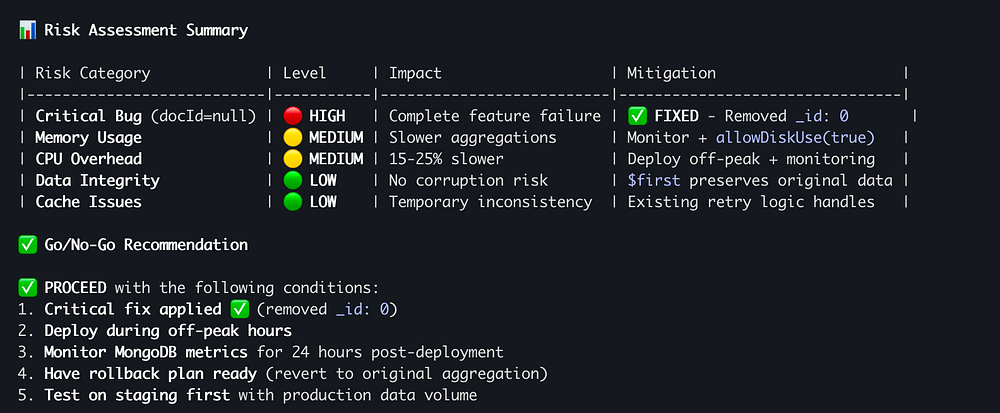Viewport: 1000px width, 413px height.
Task: Click the allowDiskUse(true) code text
Action: 794,138
